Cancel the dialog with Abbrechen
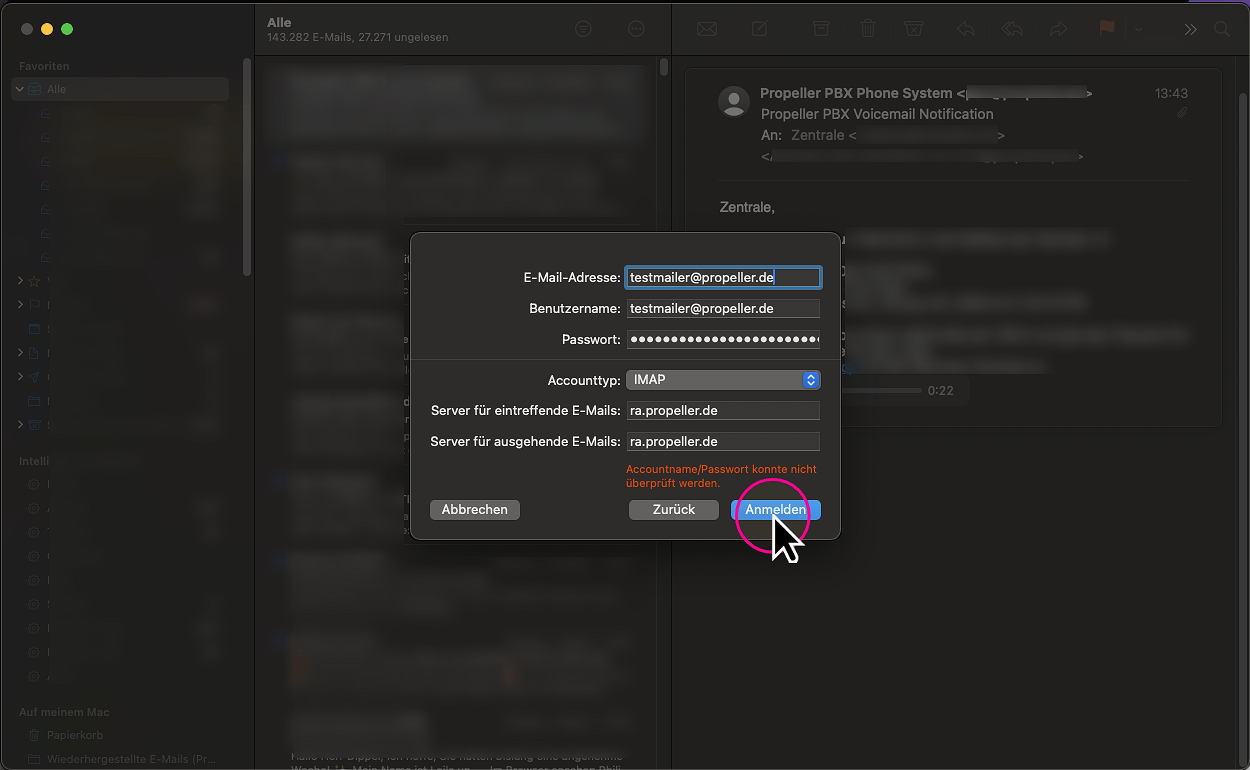Viewport: 1250px width, 770px height. coord(475,510)
